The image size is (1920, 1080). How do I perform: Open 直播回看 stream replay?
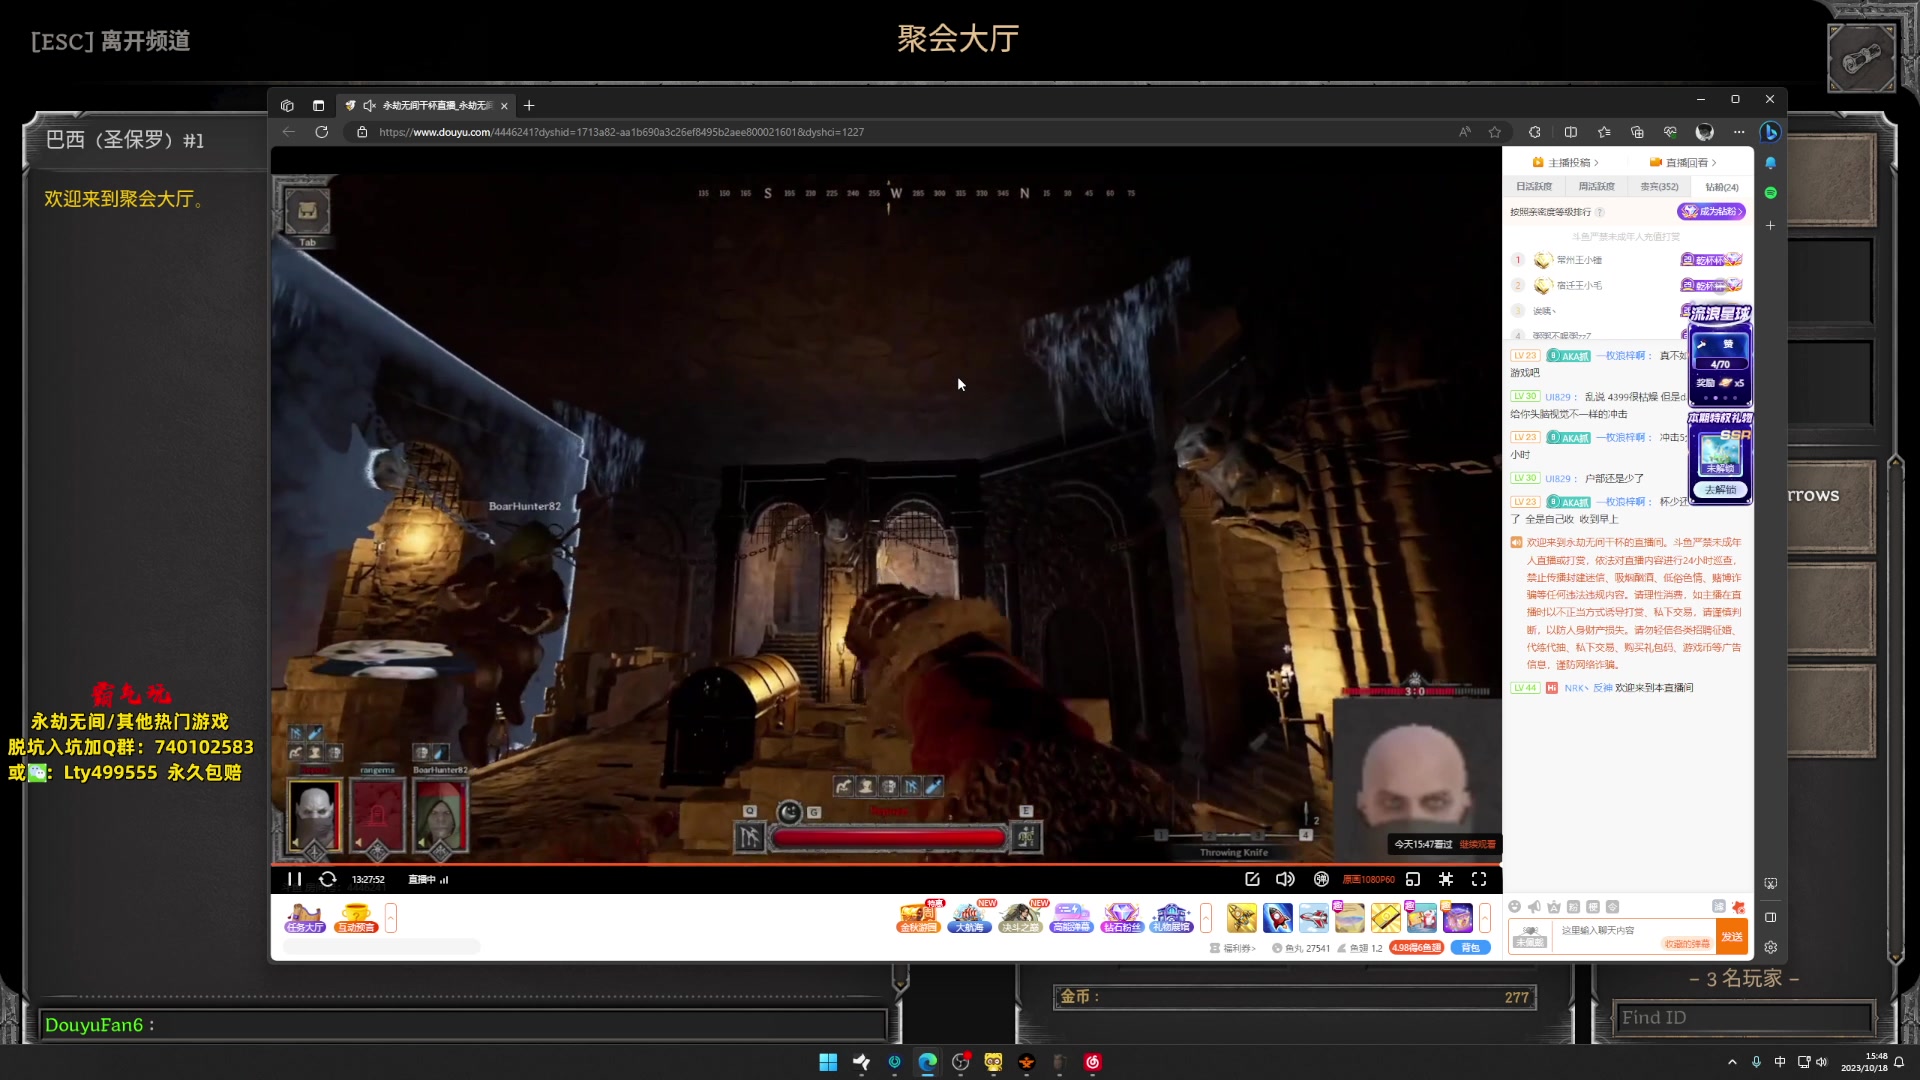1683,163
